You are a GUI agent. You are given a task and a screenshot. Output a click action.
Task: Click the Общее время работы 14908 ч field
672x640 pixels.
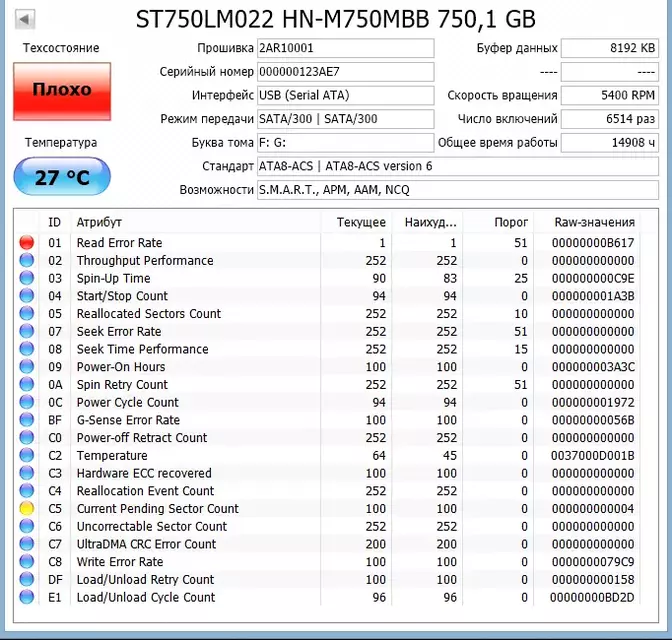[610, 142]
